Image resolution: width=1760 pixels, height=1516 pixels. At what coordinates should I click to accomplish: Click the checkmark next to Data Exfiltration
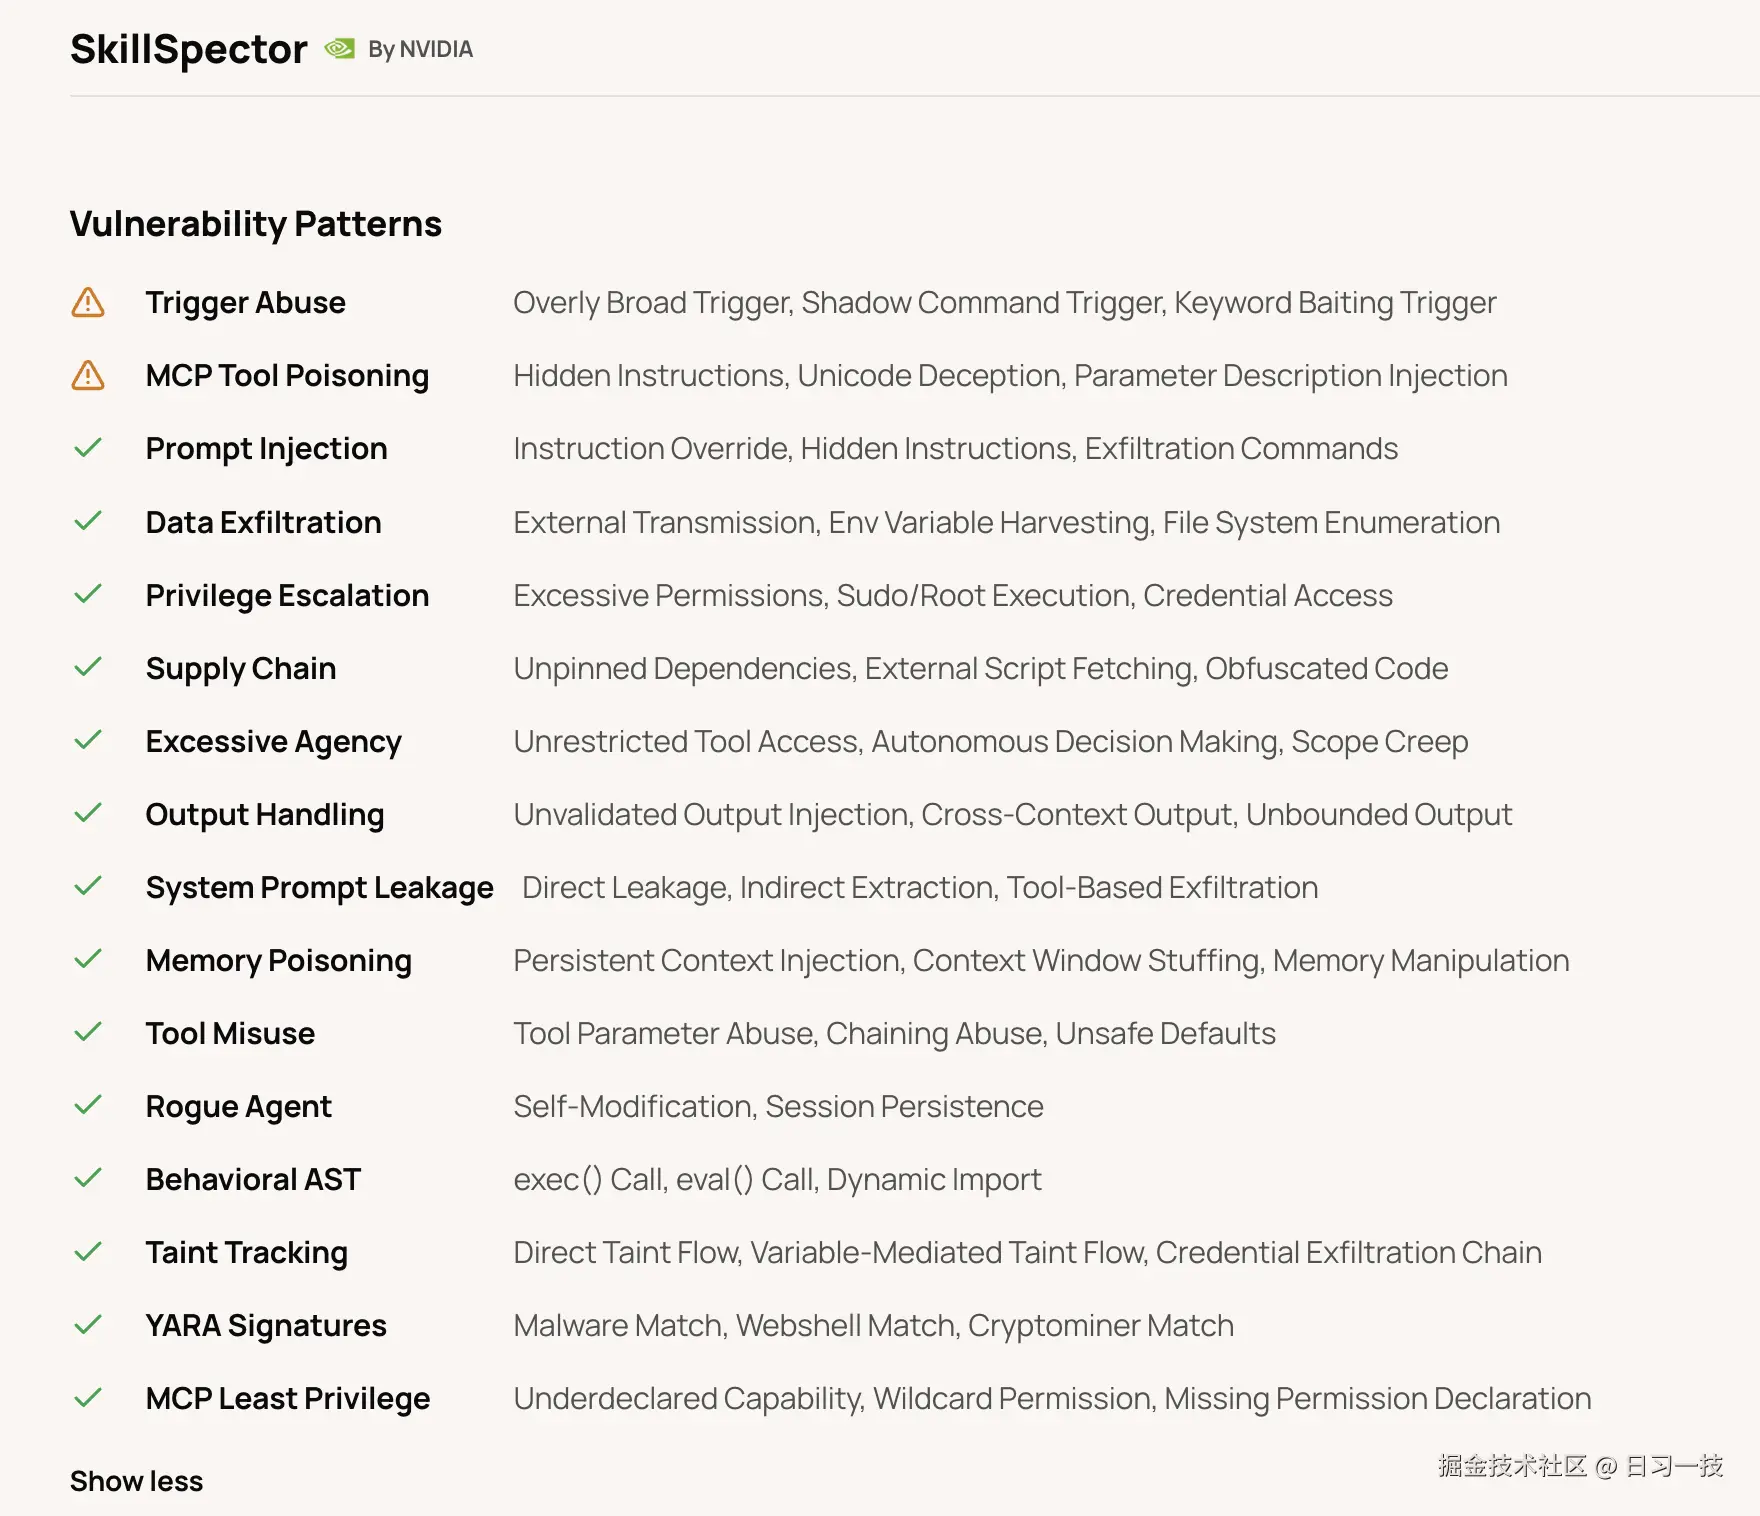88,520
